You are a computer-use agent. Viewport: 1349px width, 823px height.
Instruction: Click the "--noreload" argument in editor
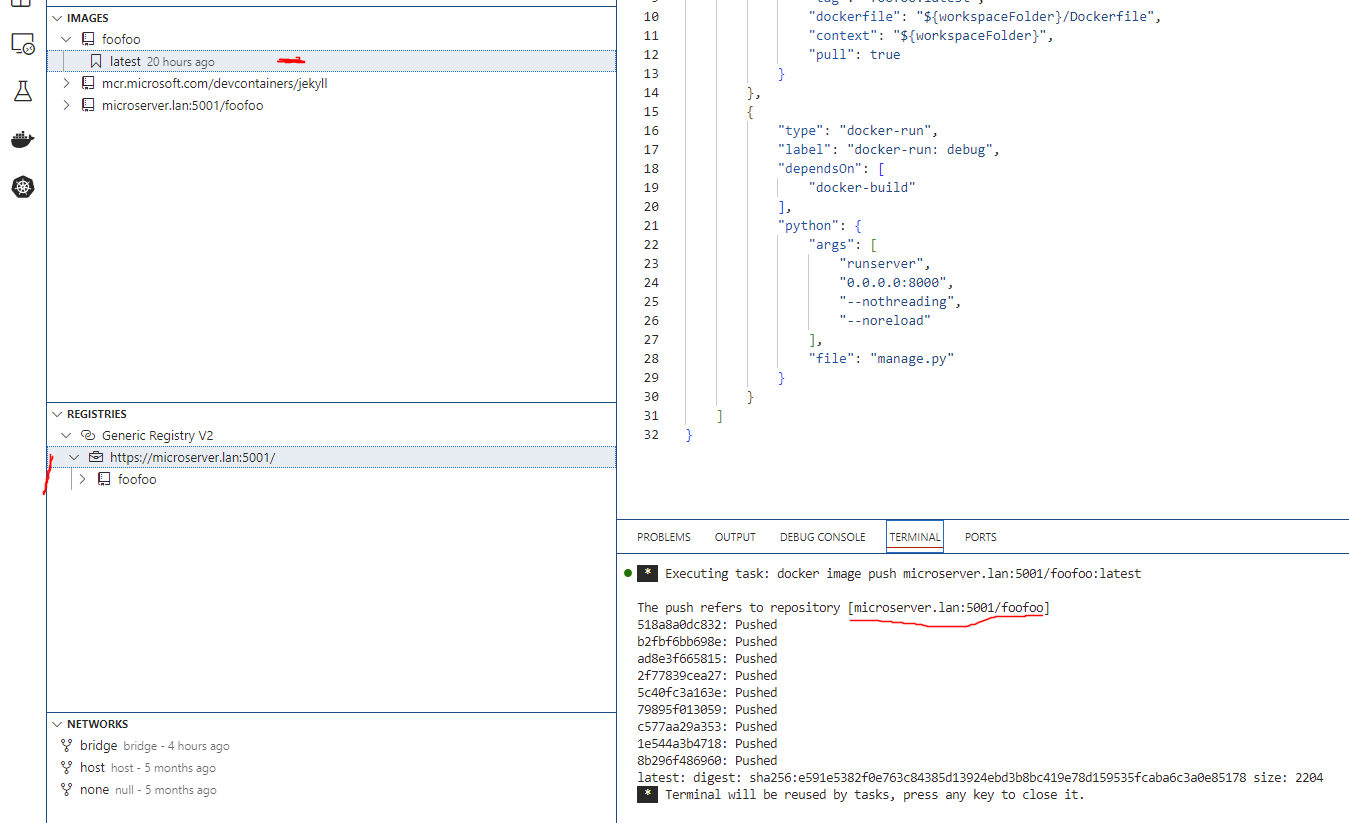coord(886,321)
